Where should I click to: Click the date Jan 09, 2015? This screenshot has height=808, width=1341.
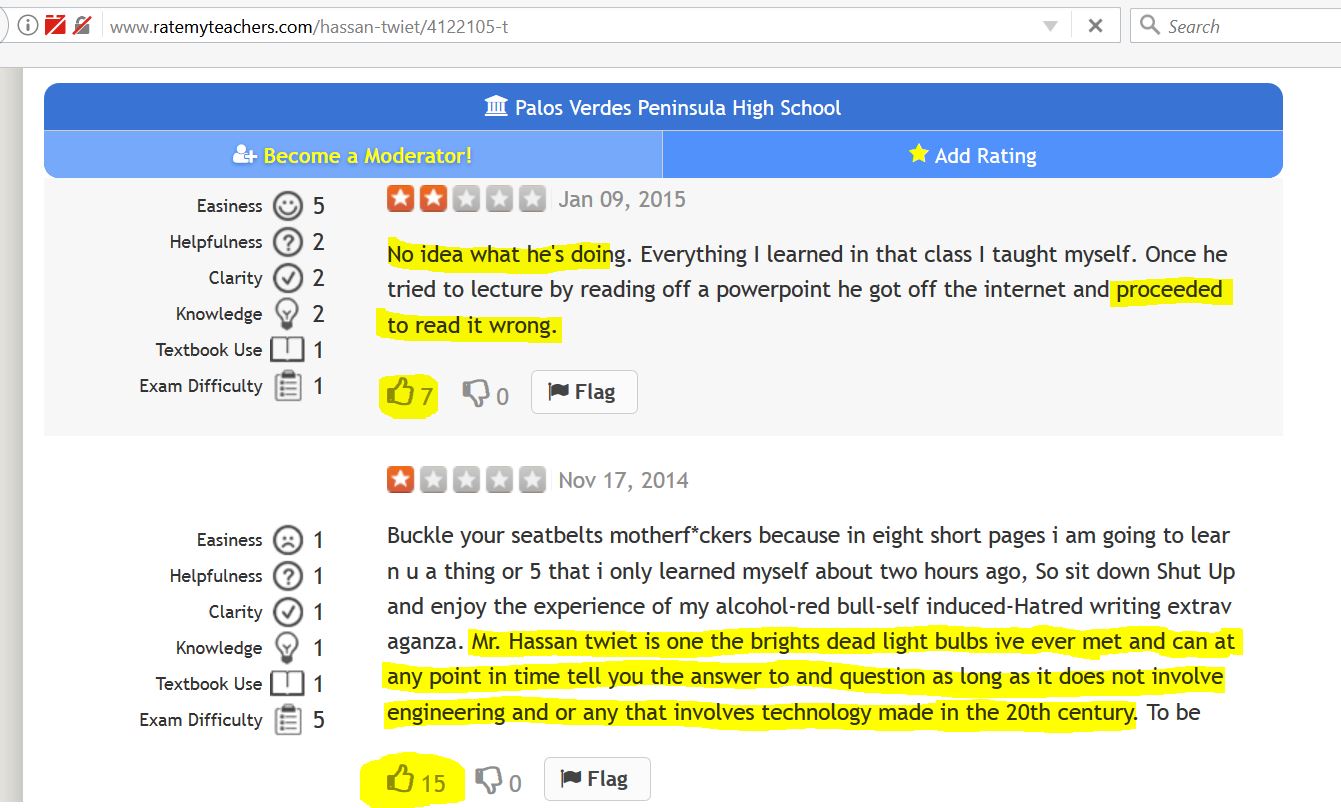[622, 199]
